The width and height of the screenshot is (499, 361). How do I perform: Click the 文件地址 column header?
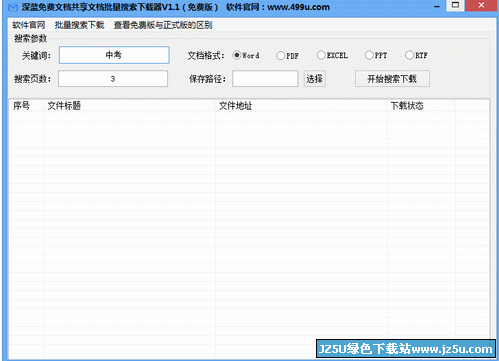coord(301,106)
